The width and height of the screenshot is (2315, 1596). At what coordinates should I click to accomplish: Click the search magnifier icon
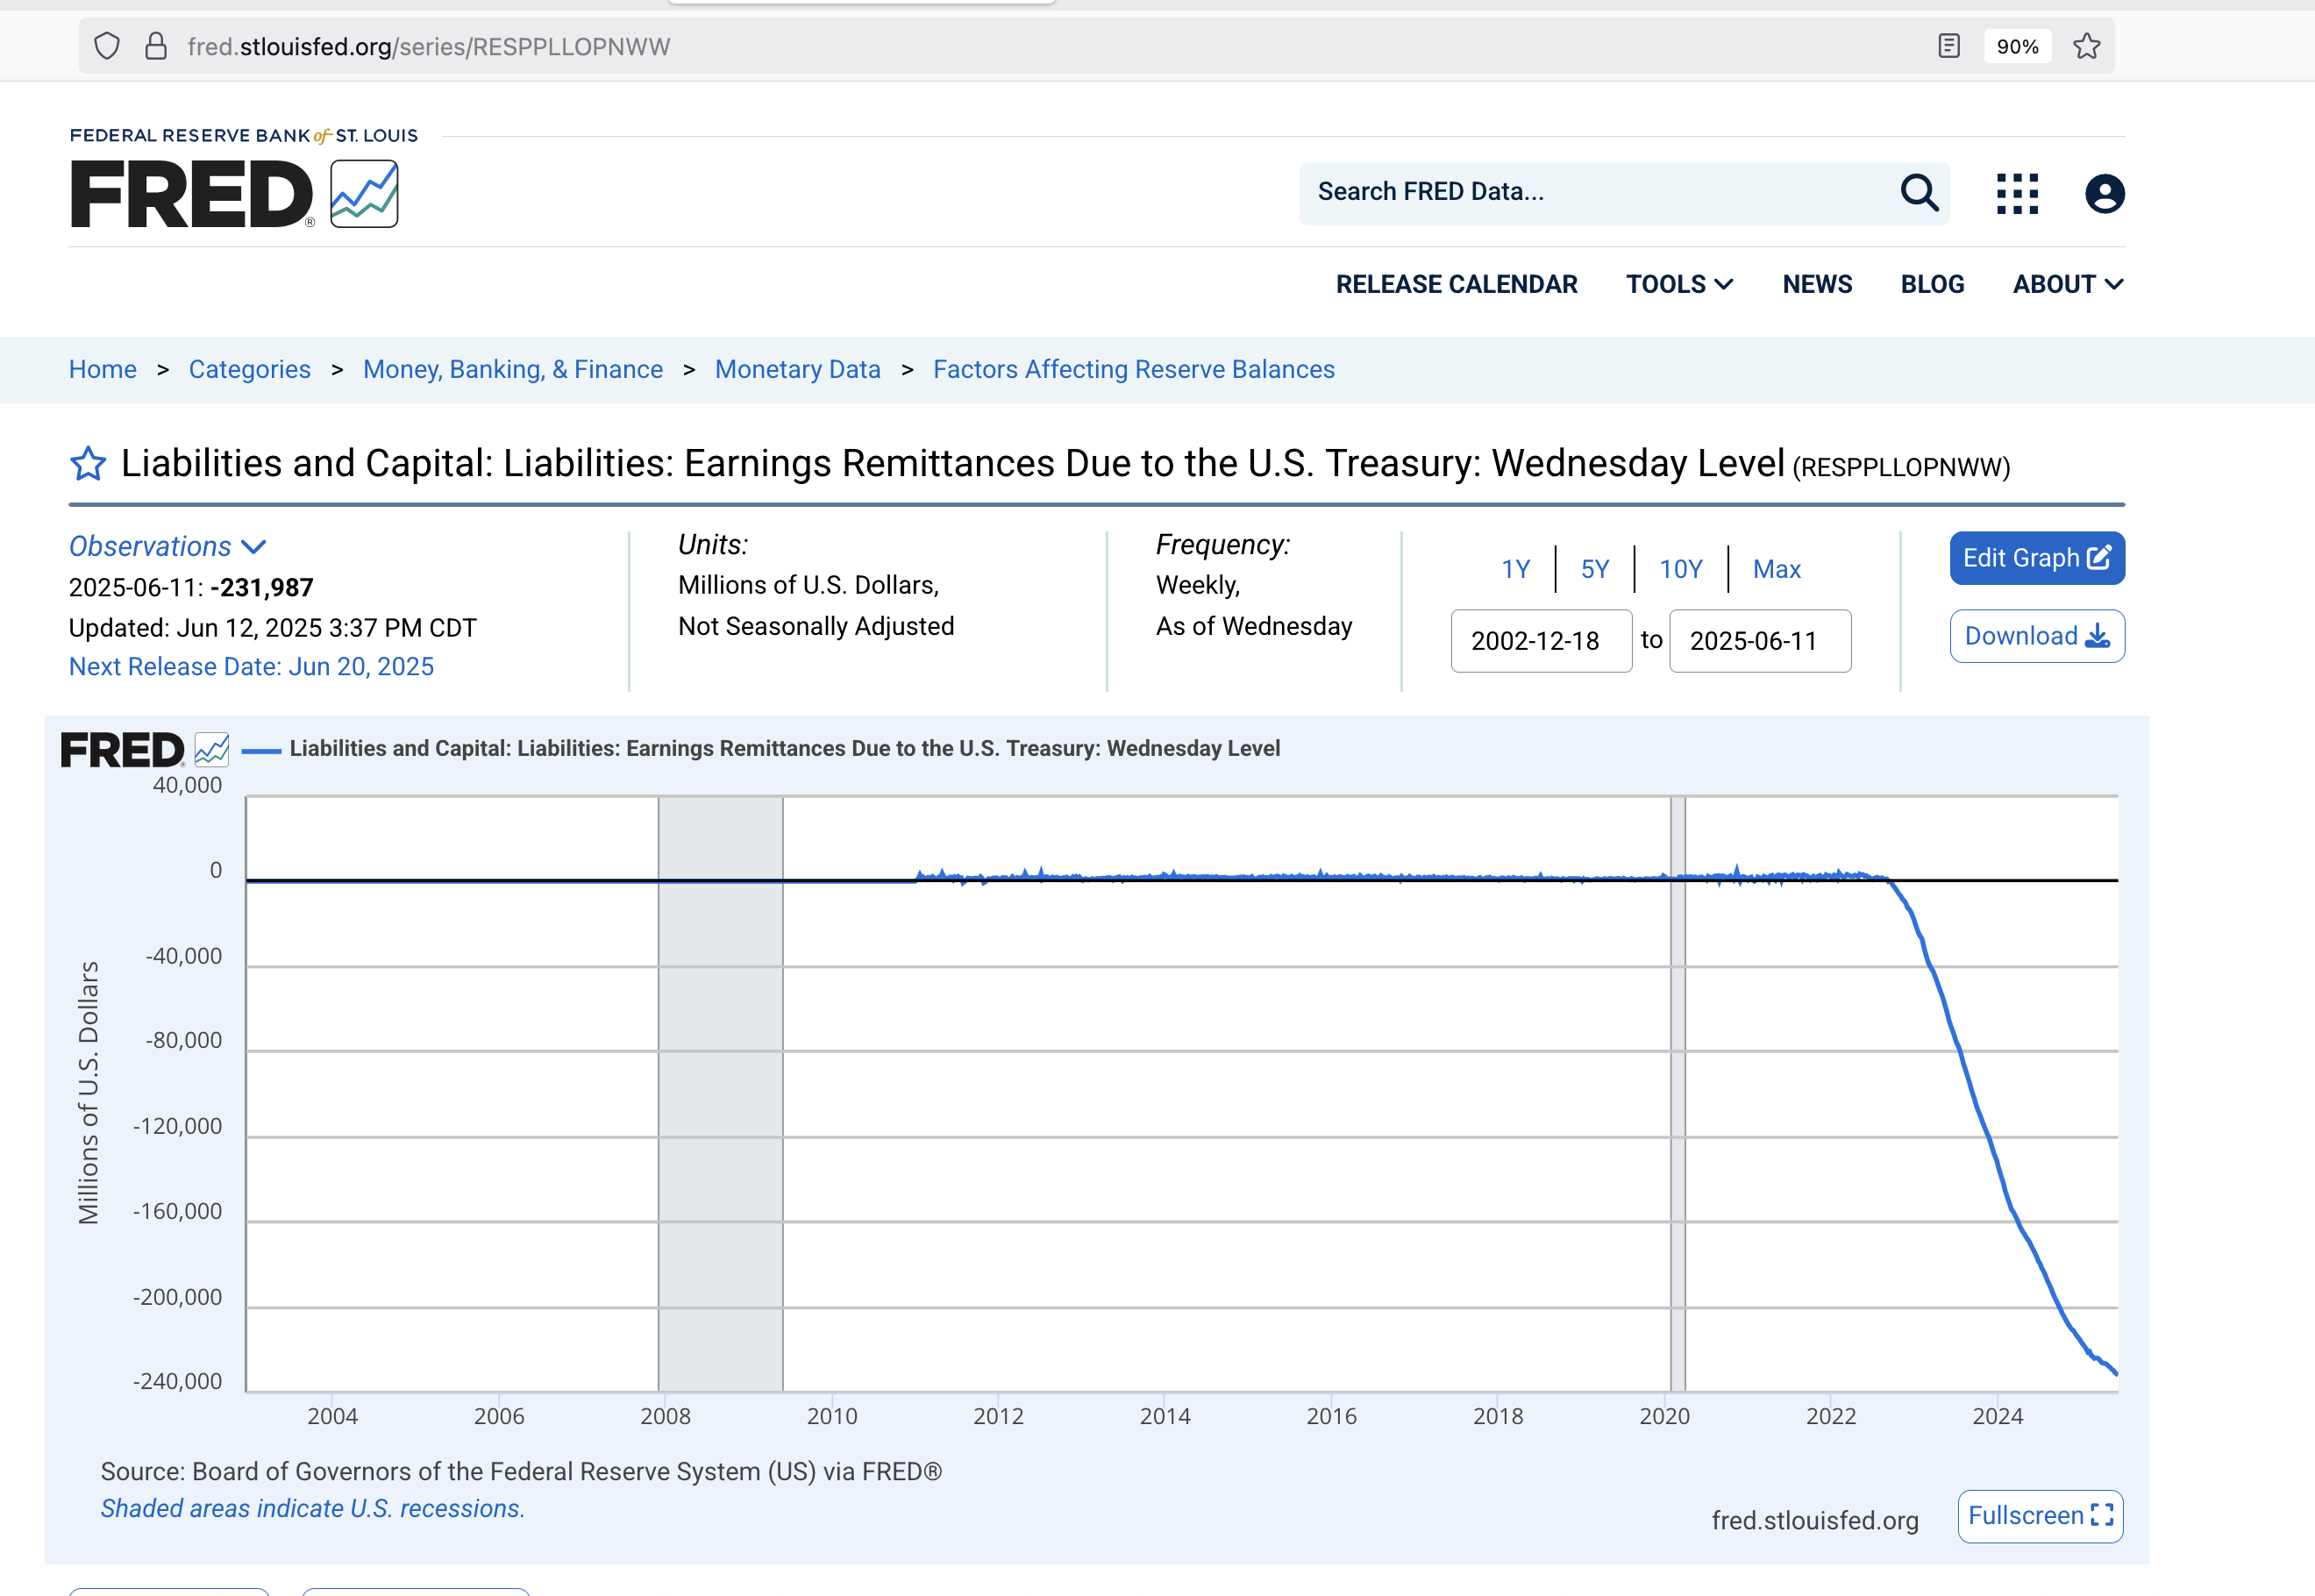pyautogui.click(x=1919, y=193)
